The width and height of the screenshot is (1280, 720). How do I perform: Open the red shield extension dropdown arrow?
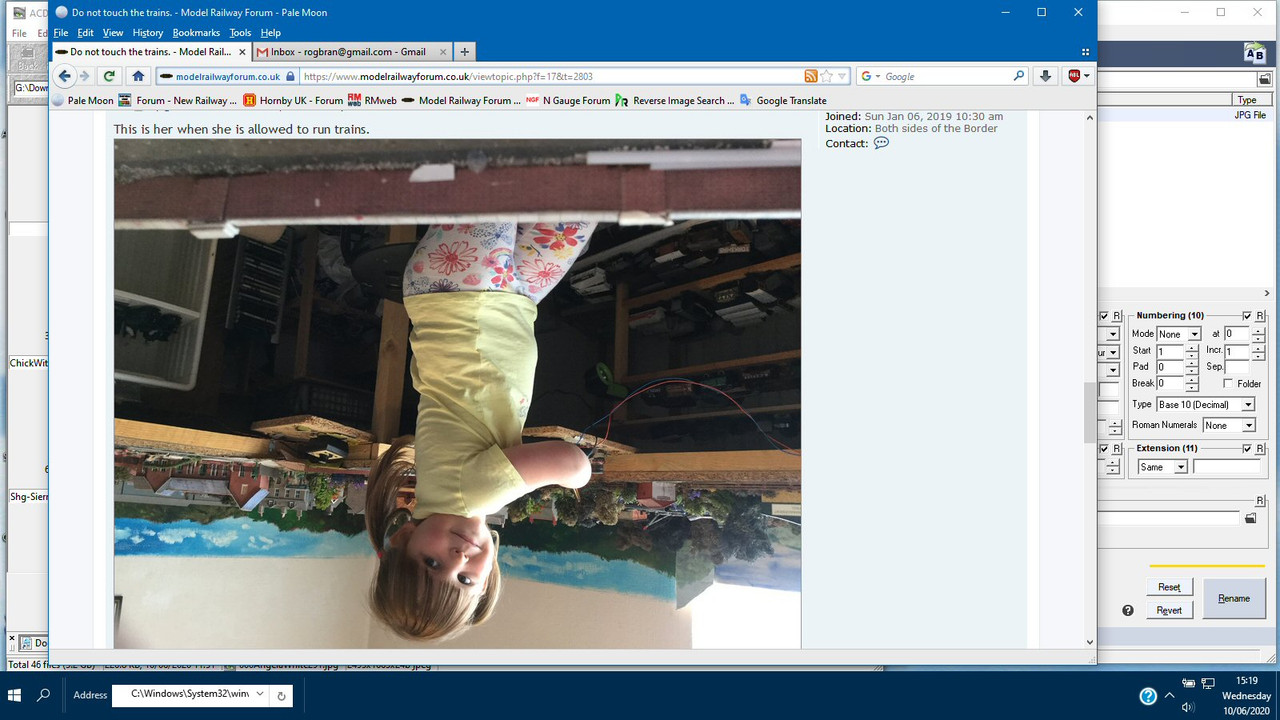[1086, 76]
